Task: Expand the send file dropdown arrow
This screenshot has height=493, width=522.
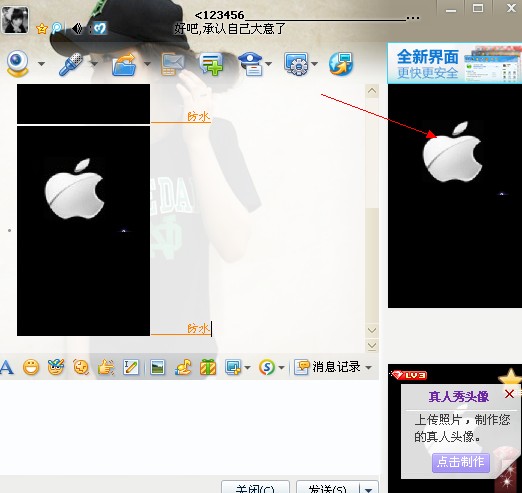Action: (x=147, y=63)
